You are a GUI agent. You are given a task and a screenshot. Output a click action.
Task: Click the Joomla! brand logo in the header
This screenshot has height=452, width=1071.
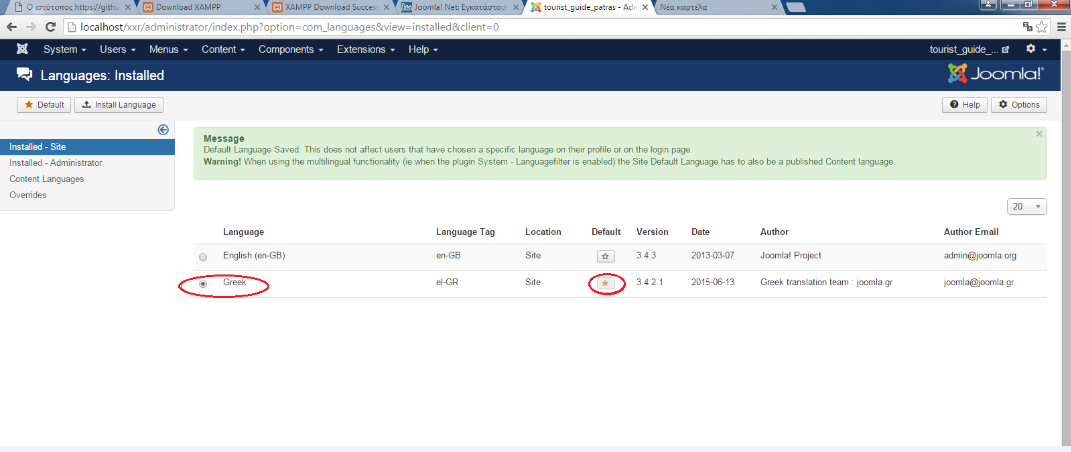(995, 74)
